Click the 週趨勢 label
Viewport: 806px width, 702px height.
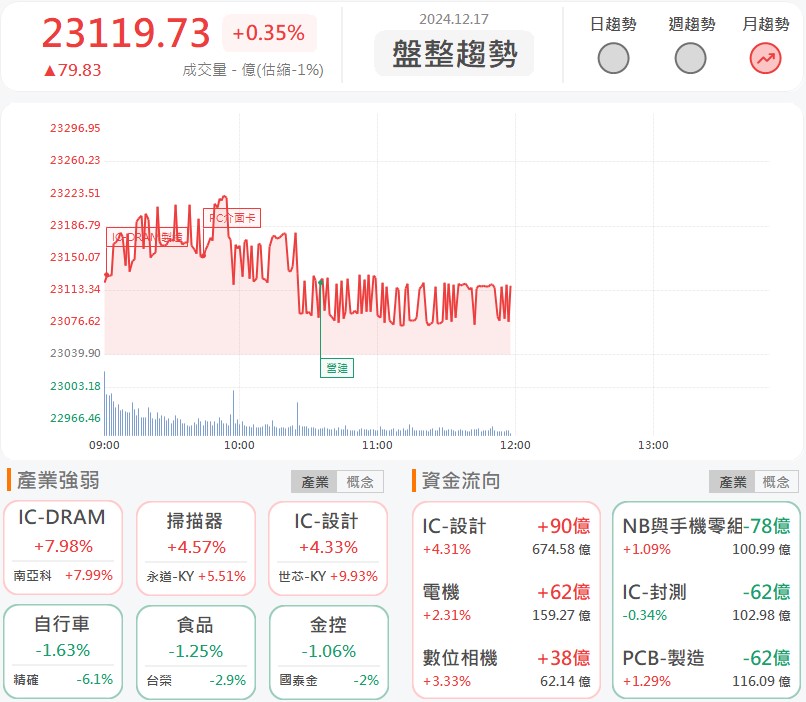pyautogui.click(x=691, y=24)
